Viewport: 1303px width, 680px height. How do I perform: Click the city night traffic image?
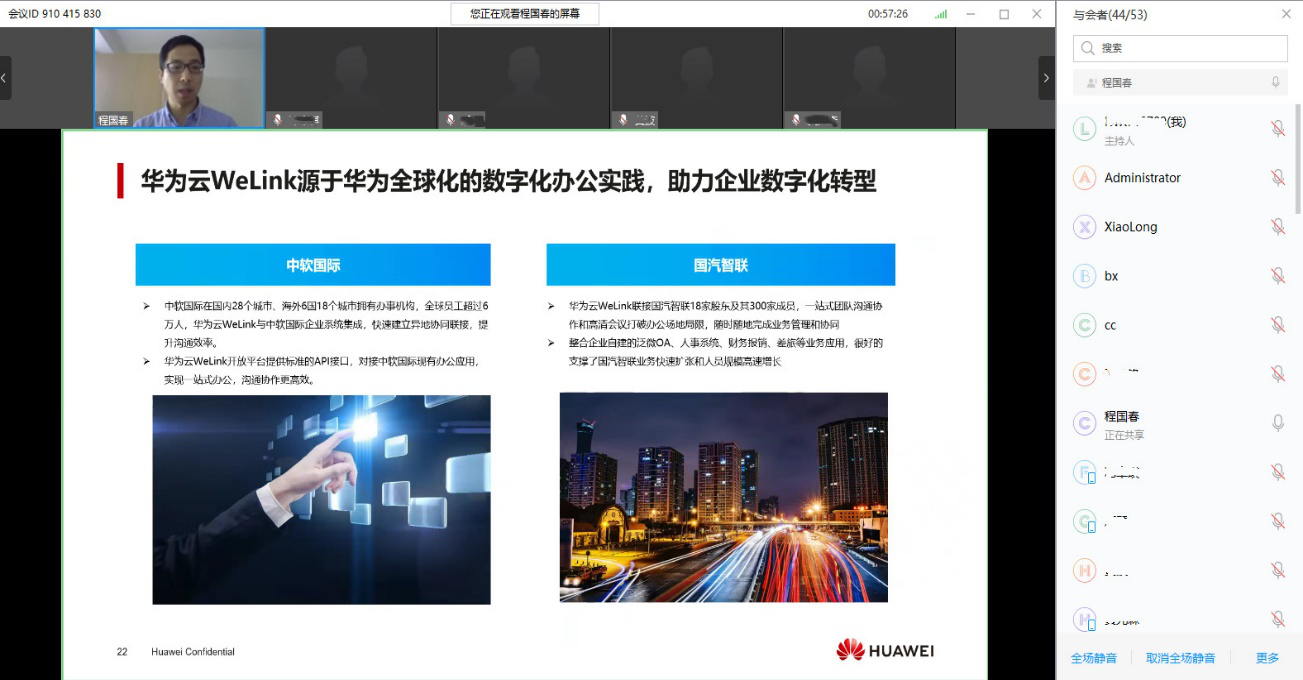[x=723, y=497]
